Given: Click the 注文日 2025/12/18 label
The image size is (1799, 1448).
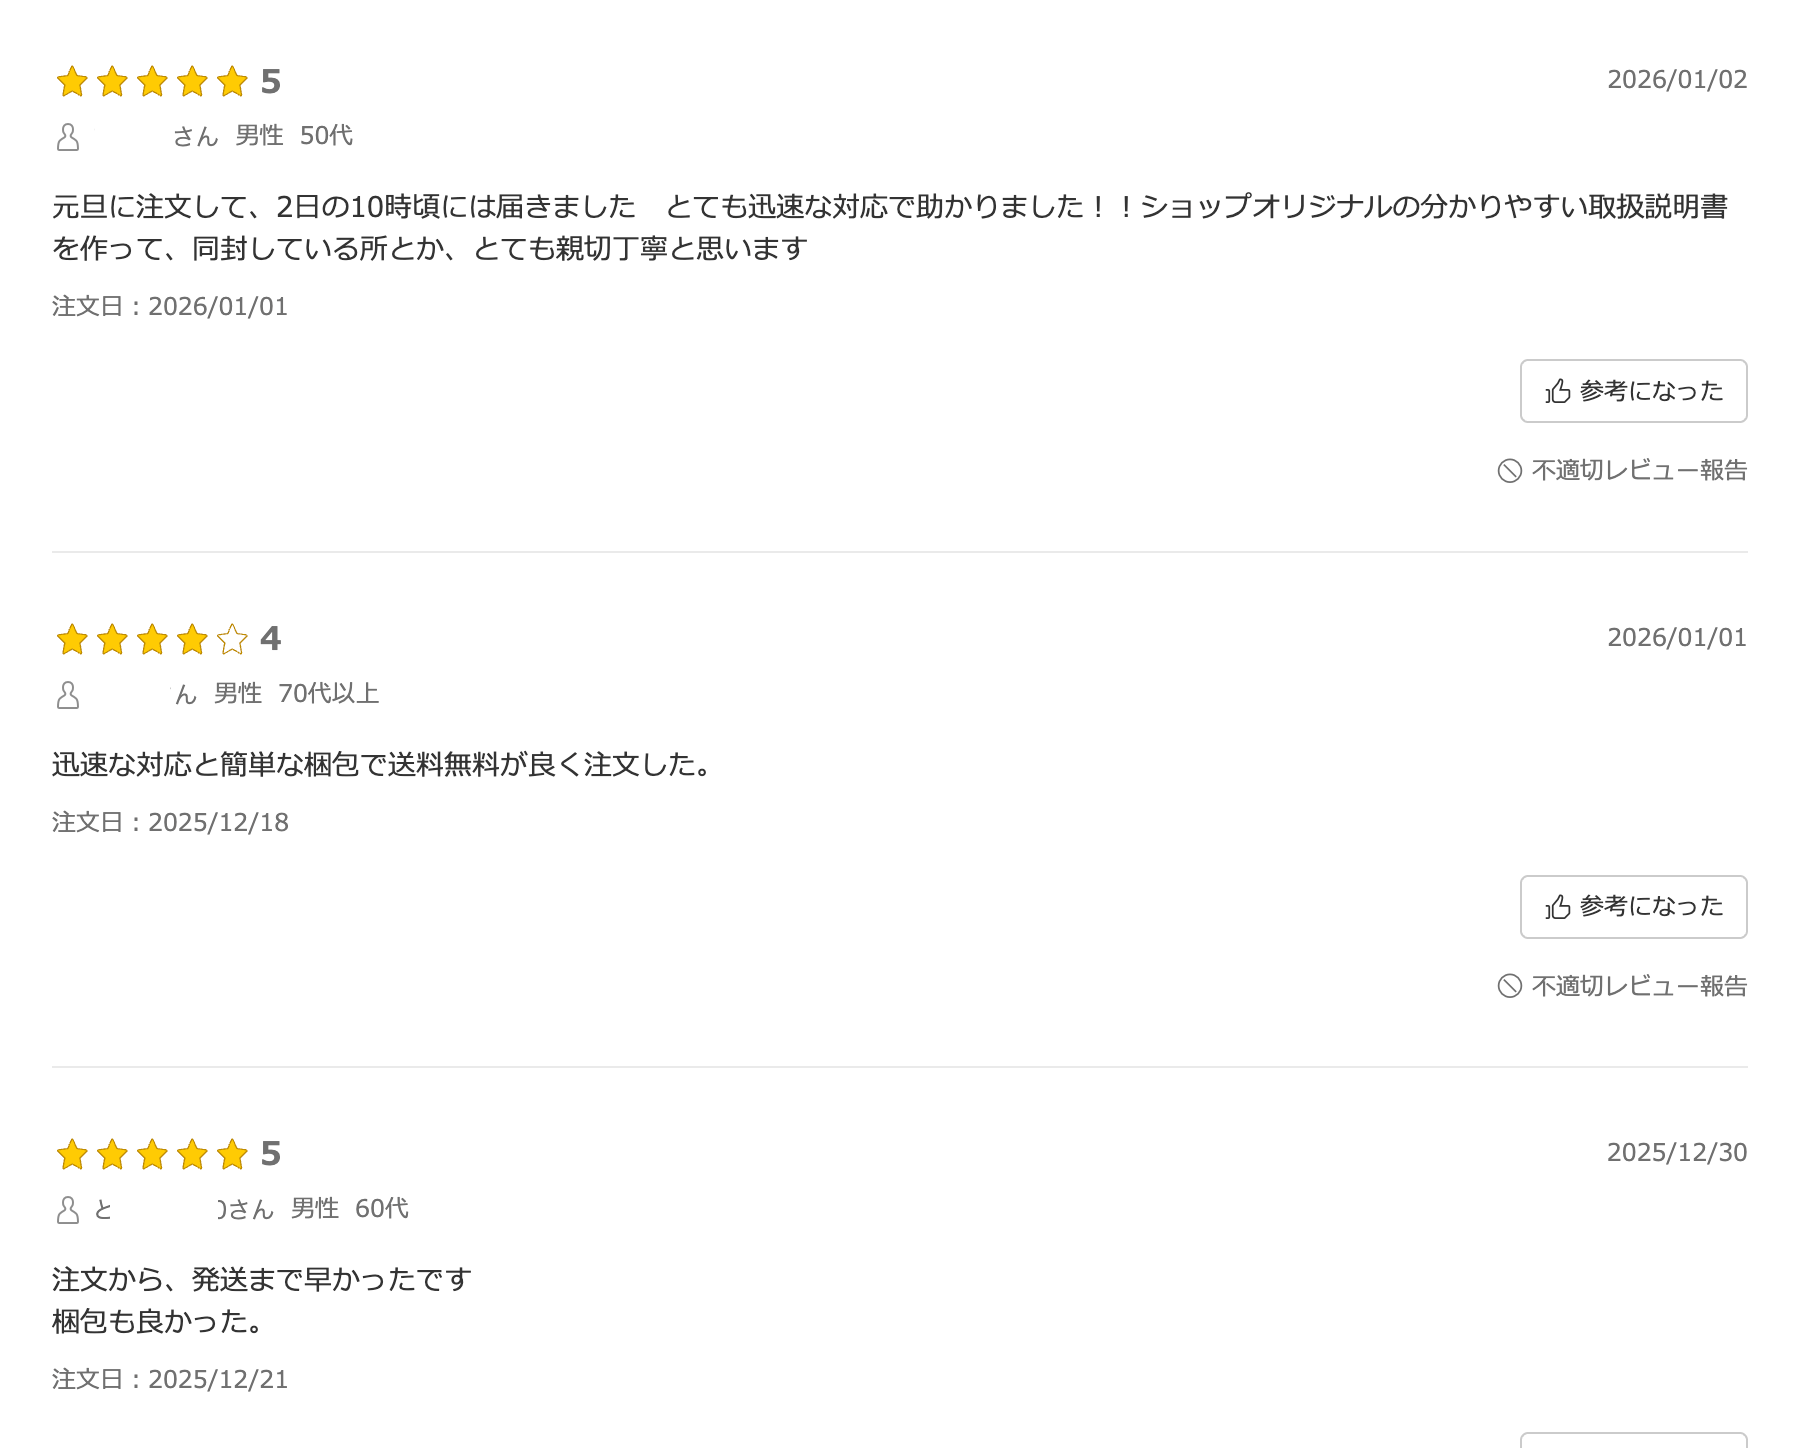Looking at the screenshot, I should coord(168,821).
